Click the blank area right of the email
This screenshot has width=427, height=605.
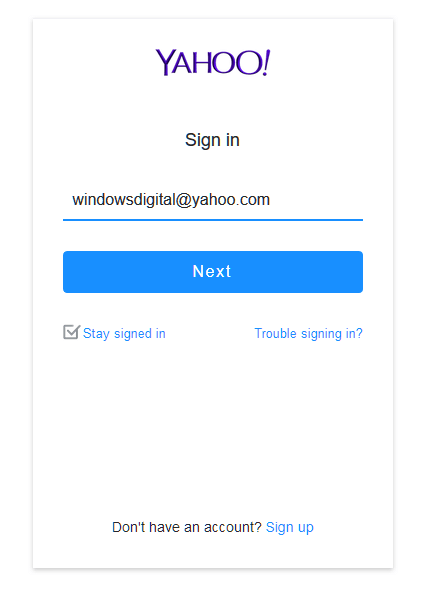point(318,200)
